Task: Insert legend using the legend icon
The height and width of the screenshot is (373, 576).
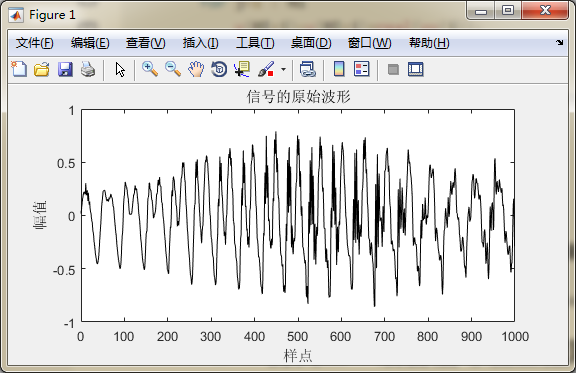Action: tap(362, 69)
